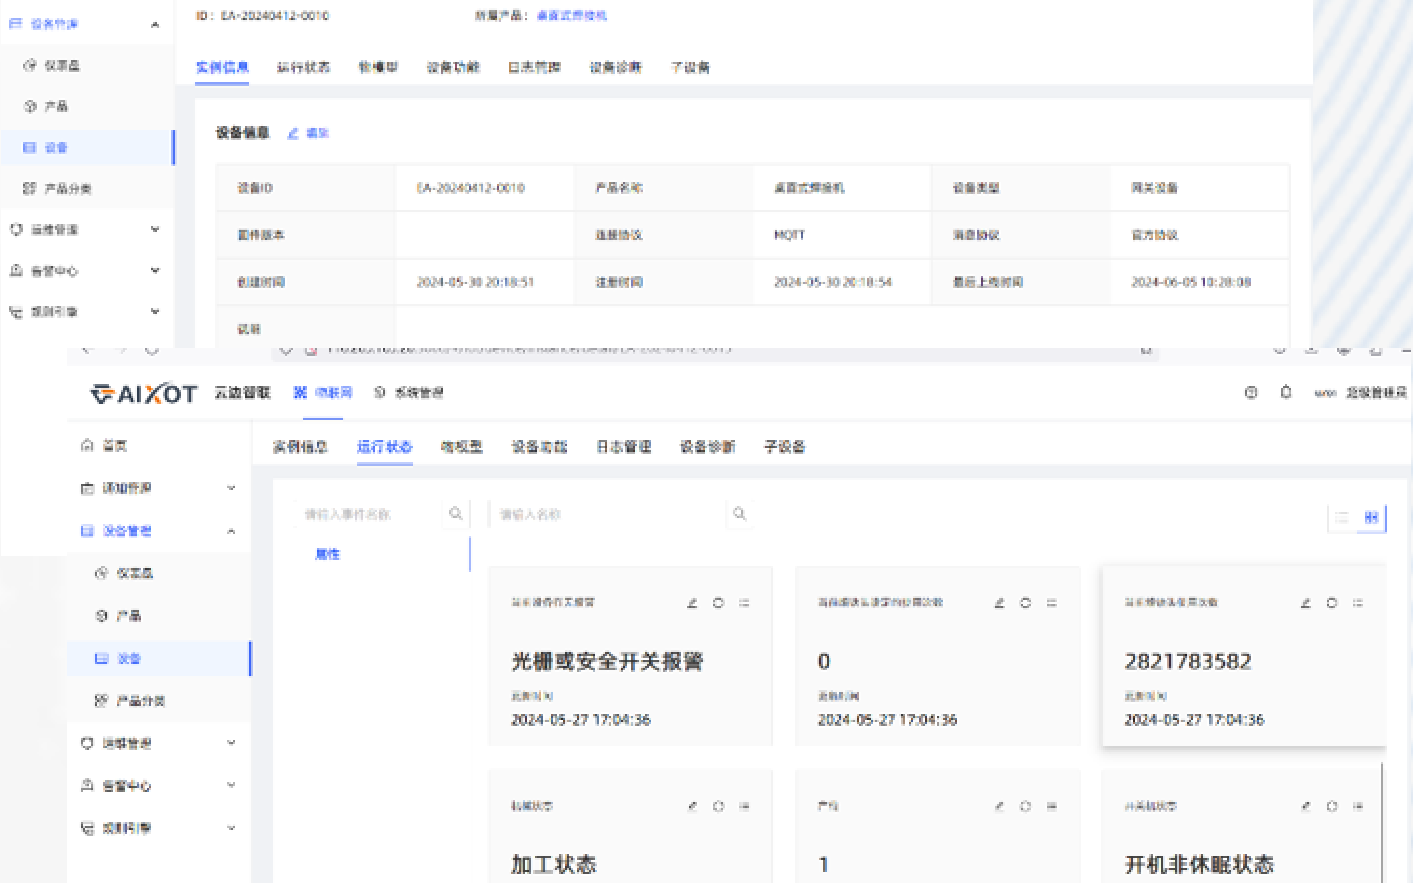Open notification bell in lower header
The height and width of the screenshot is (883, 1413).
coord(1286,392)
